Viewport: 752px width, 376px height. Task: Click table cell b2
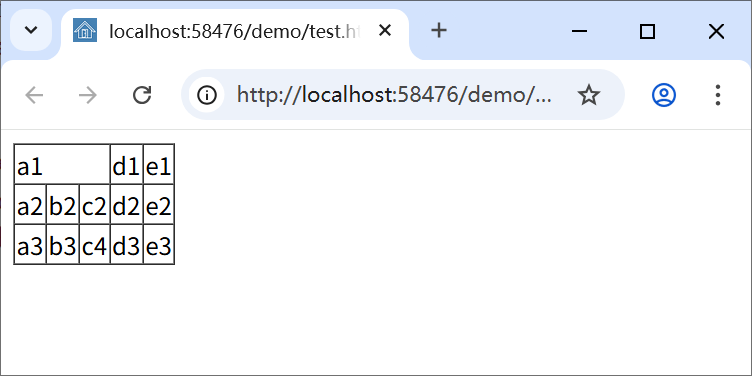point(62,204)
